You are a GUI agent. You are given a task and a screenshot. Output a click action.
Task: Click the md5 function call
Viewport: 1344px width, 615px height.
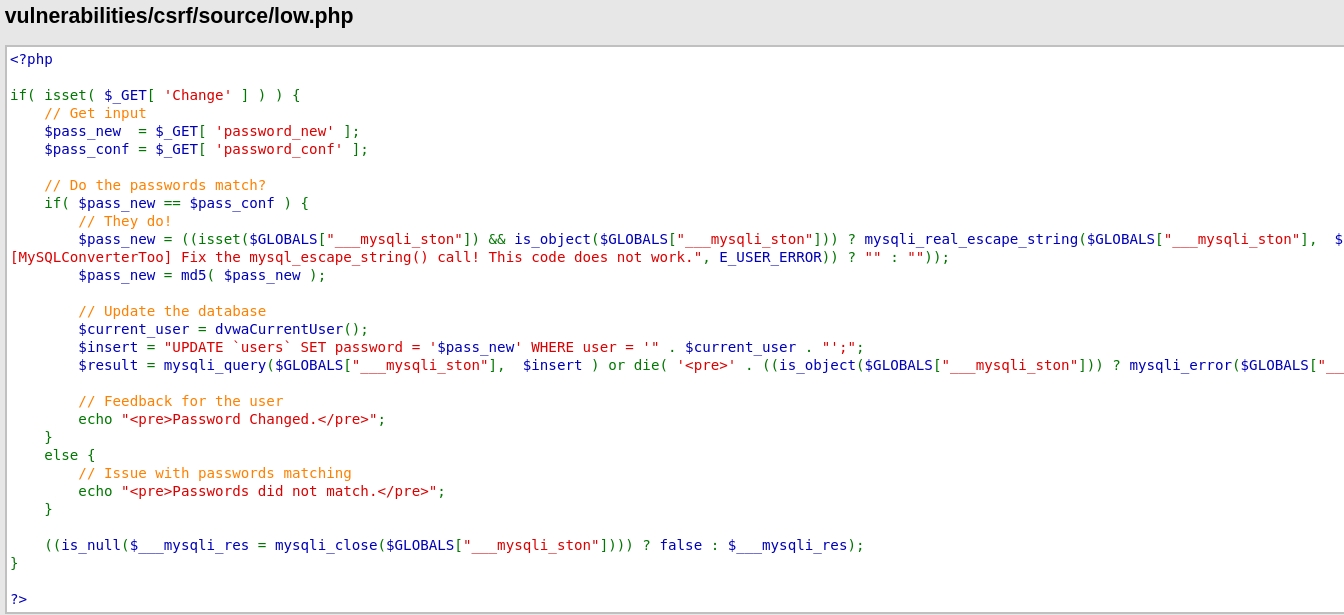(x=193, y=275)
